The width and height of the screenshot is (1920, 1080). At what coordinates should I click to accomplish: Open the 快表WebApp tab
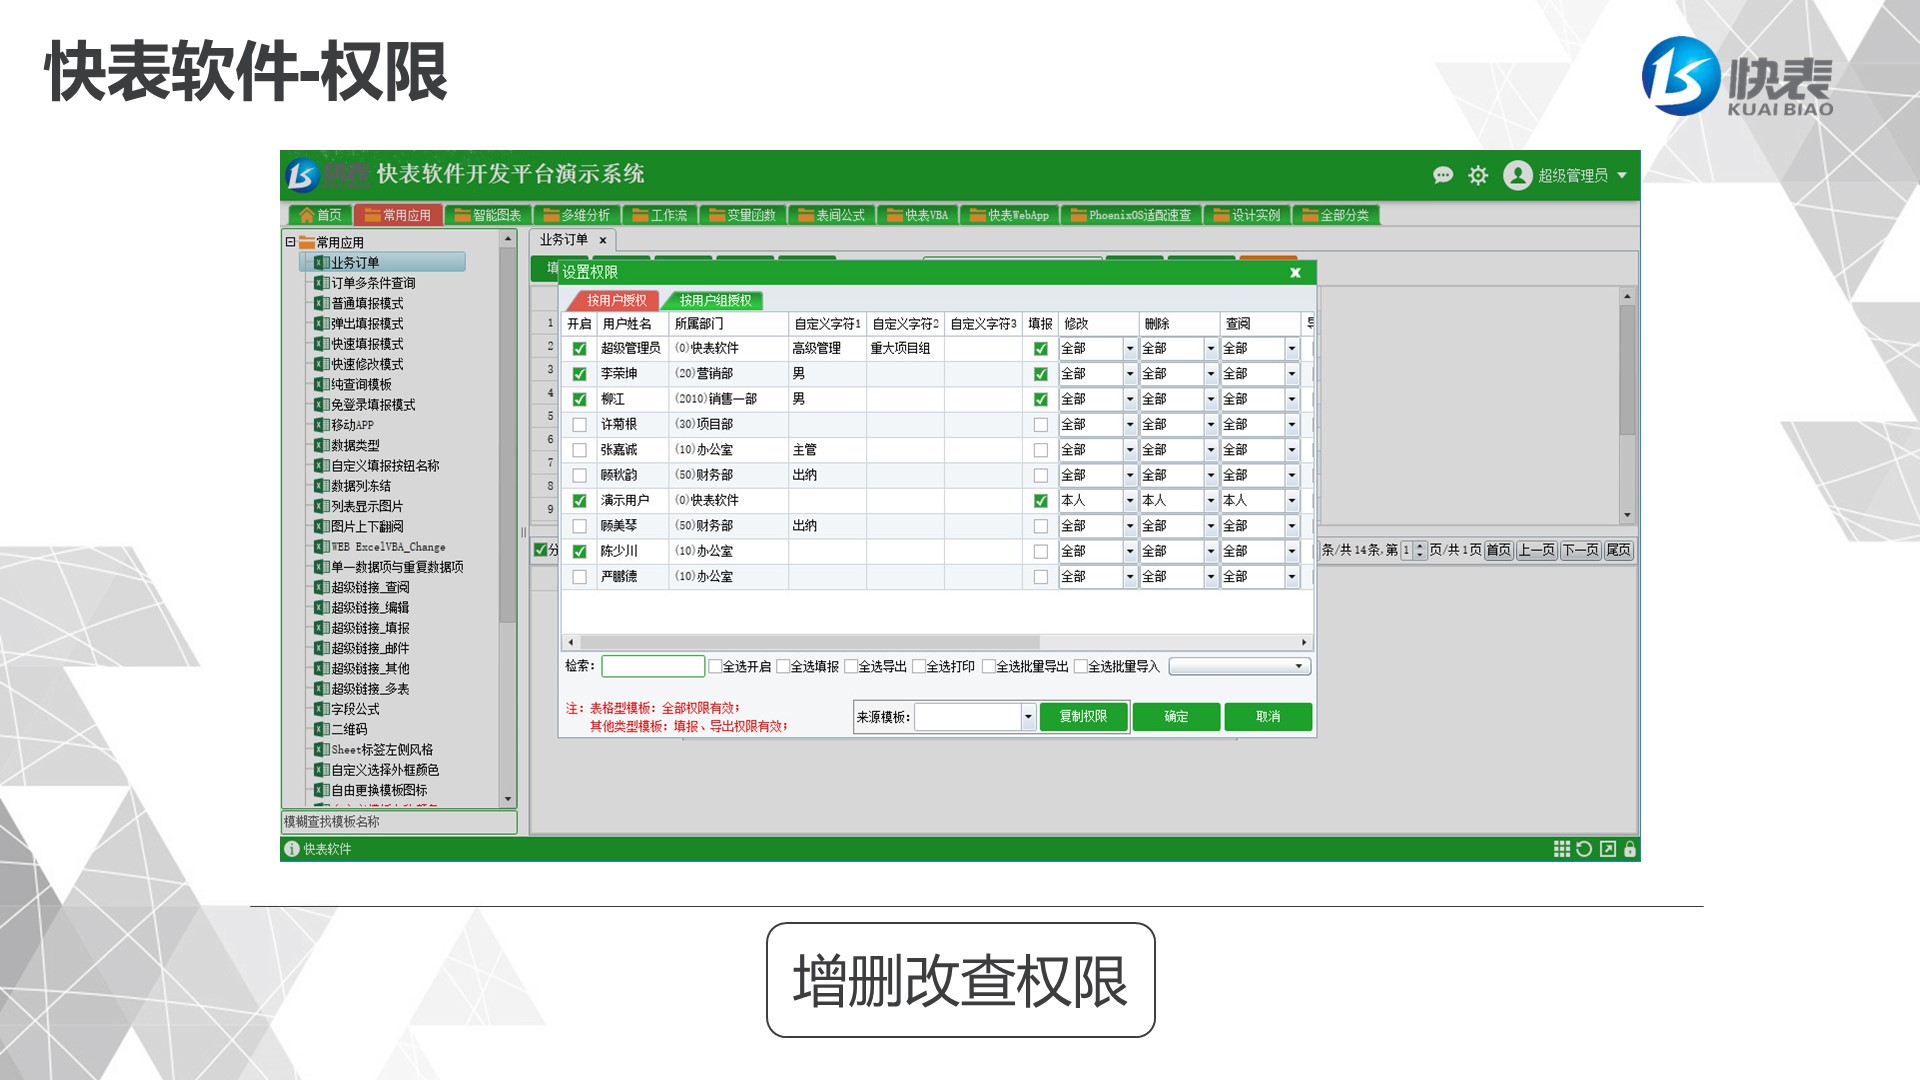pos(1009,215)
